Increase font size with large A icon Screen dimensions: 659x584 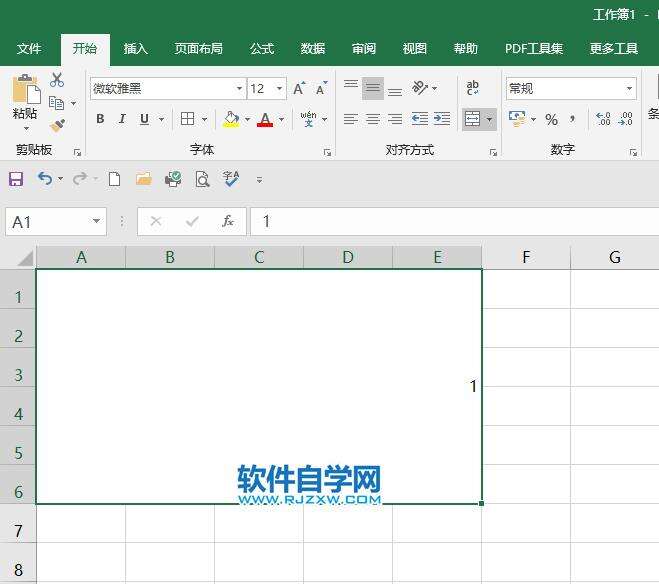click(299, 88)
